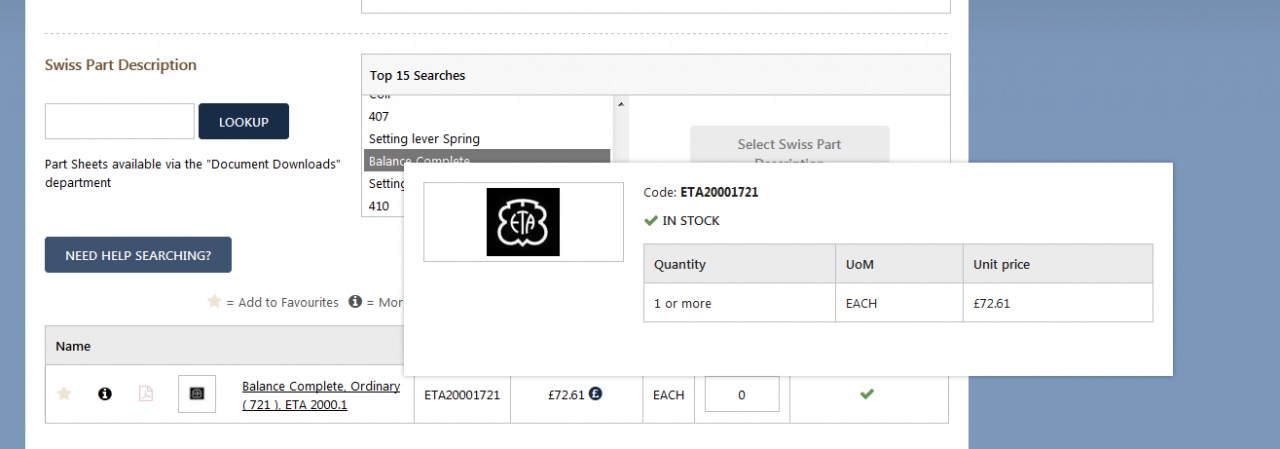Focus the Swiss Part Description text field
Screen dimensions: 1280x449
[x=119, y=121]
